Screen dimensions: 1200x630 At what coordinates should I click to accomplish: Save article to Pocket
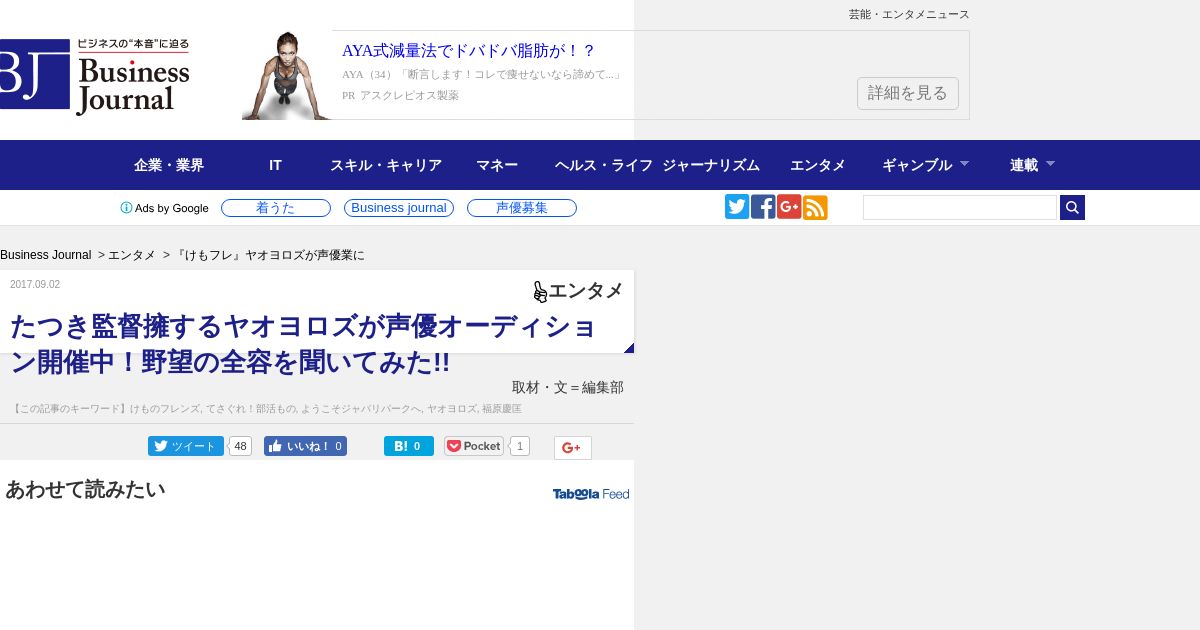click(x=474, y=446)
